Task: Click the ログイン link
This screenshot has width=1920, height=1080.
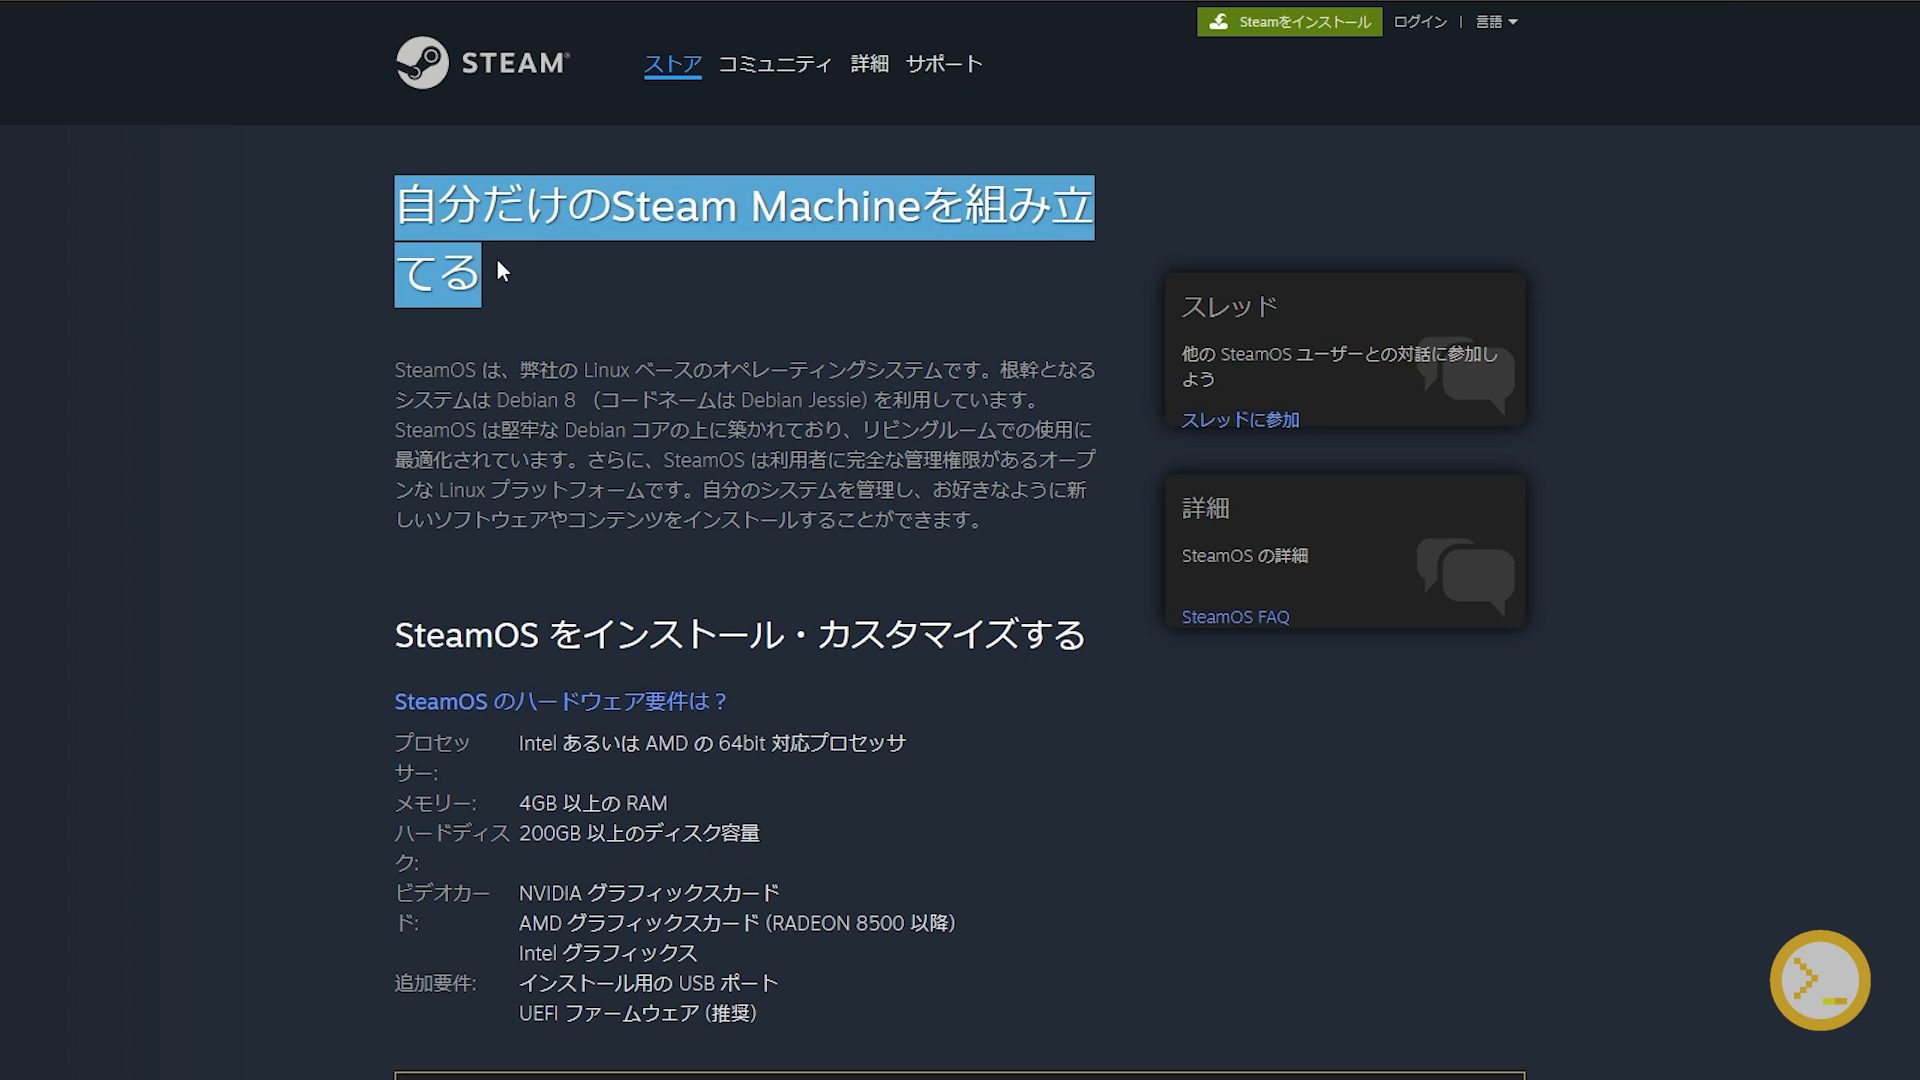Action: coord(1419,22)
